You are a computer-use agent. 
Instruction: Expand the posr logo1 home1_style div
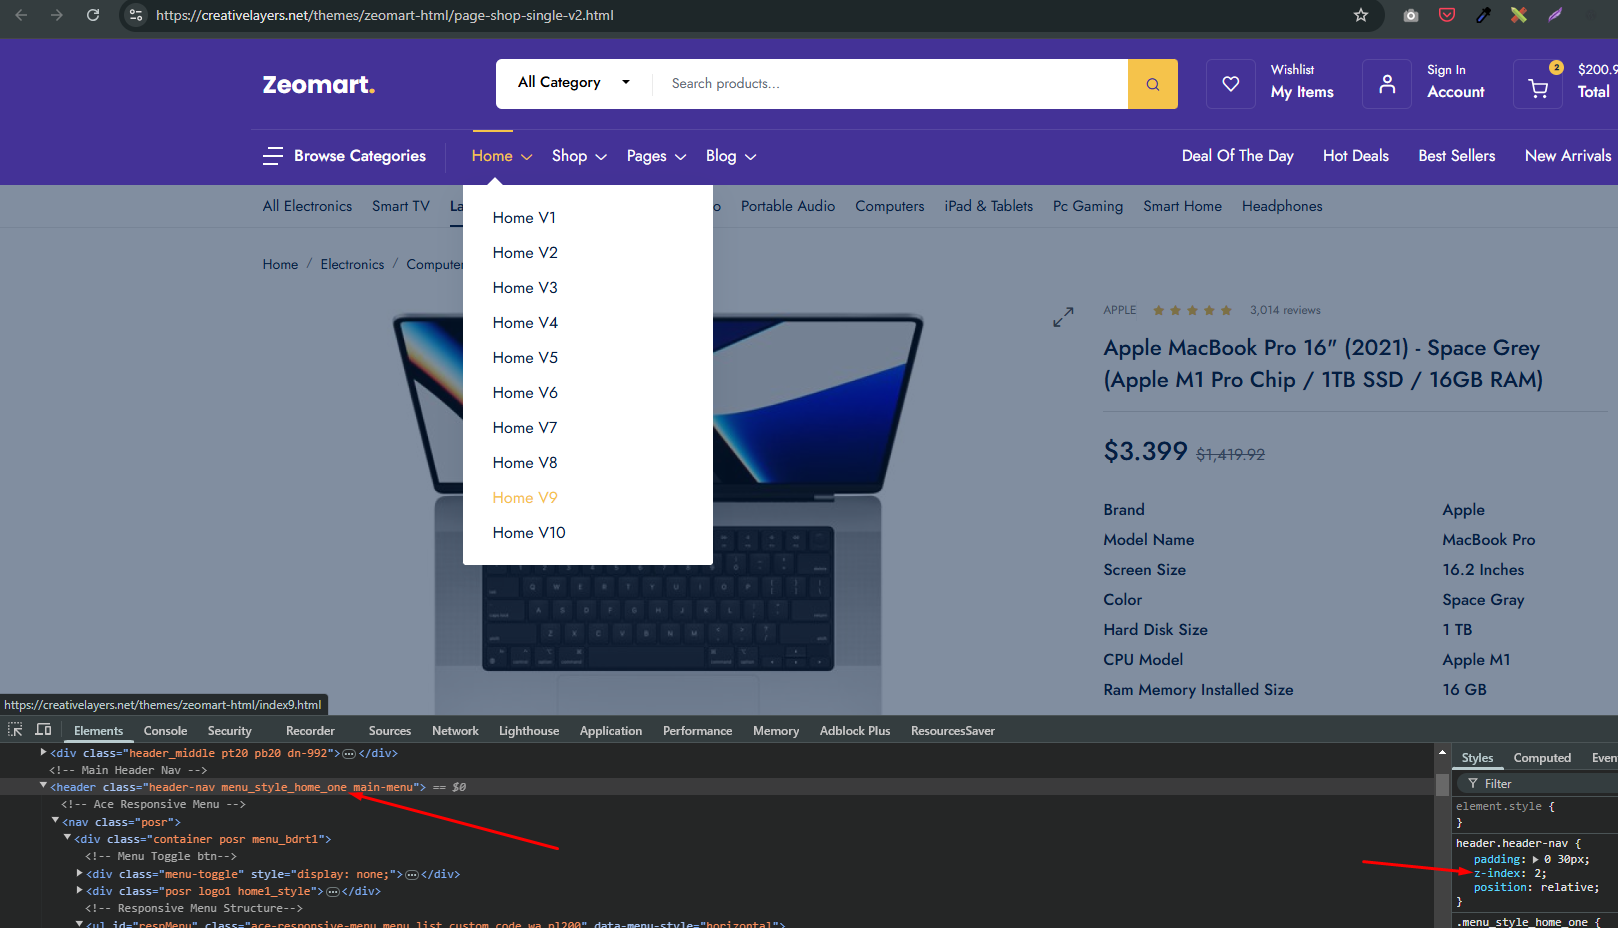[79, 890]
